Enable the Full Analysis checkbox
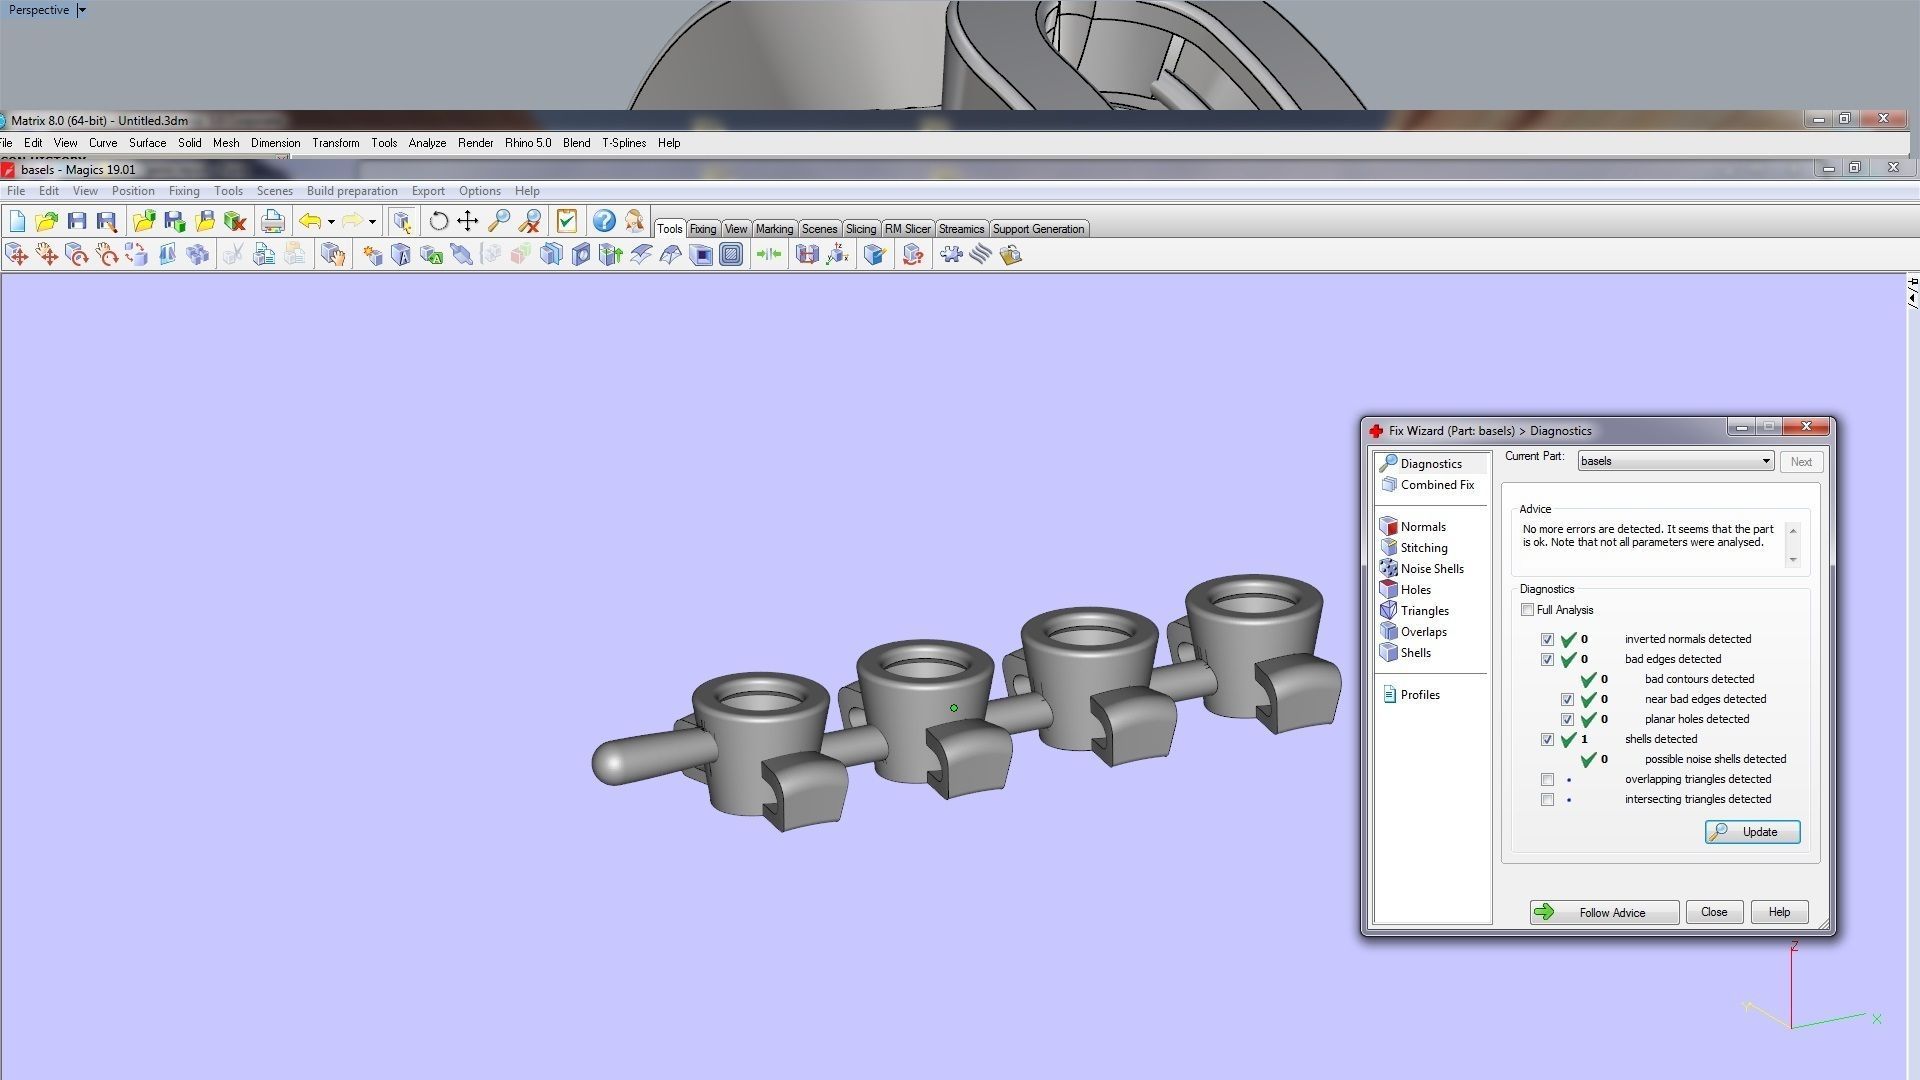Screen dimensions: 1920x1080 pyautogui.click(x=1527, y=610)
